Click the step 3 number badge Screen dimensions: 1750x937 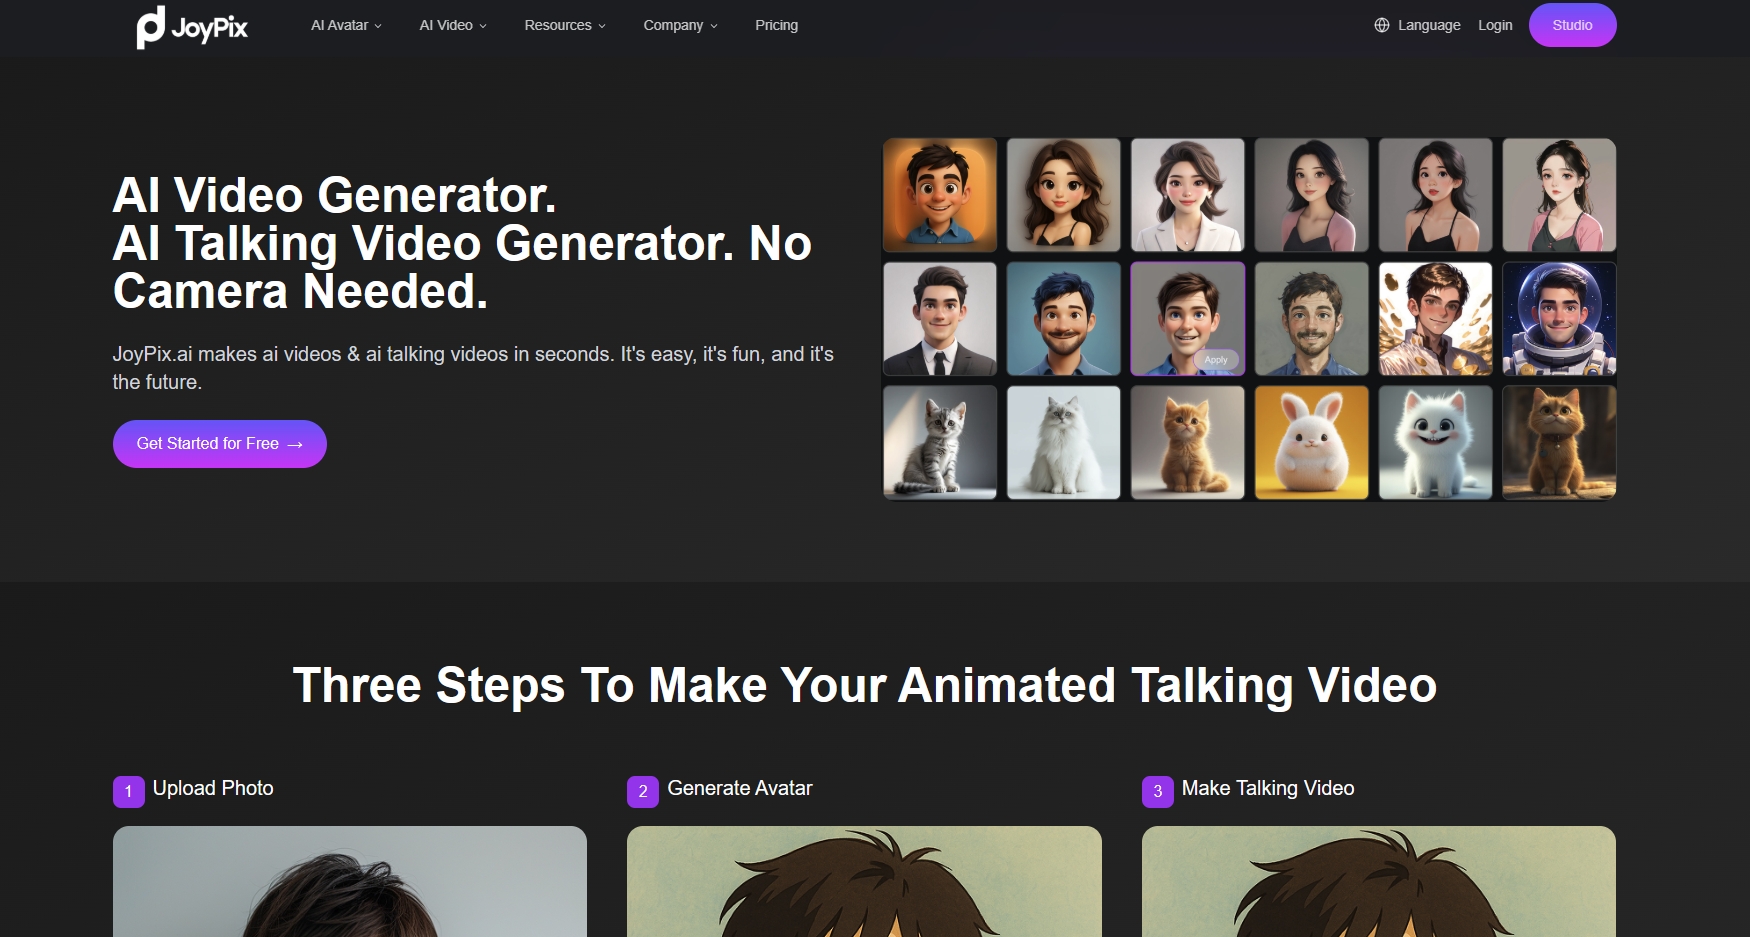[x=1158, y=791]
